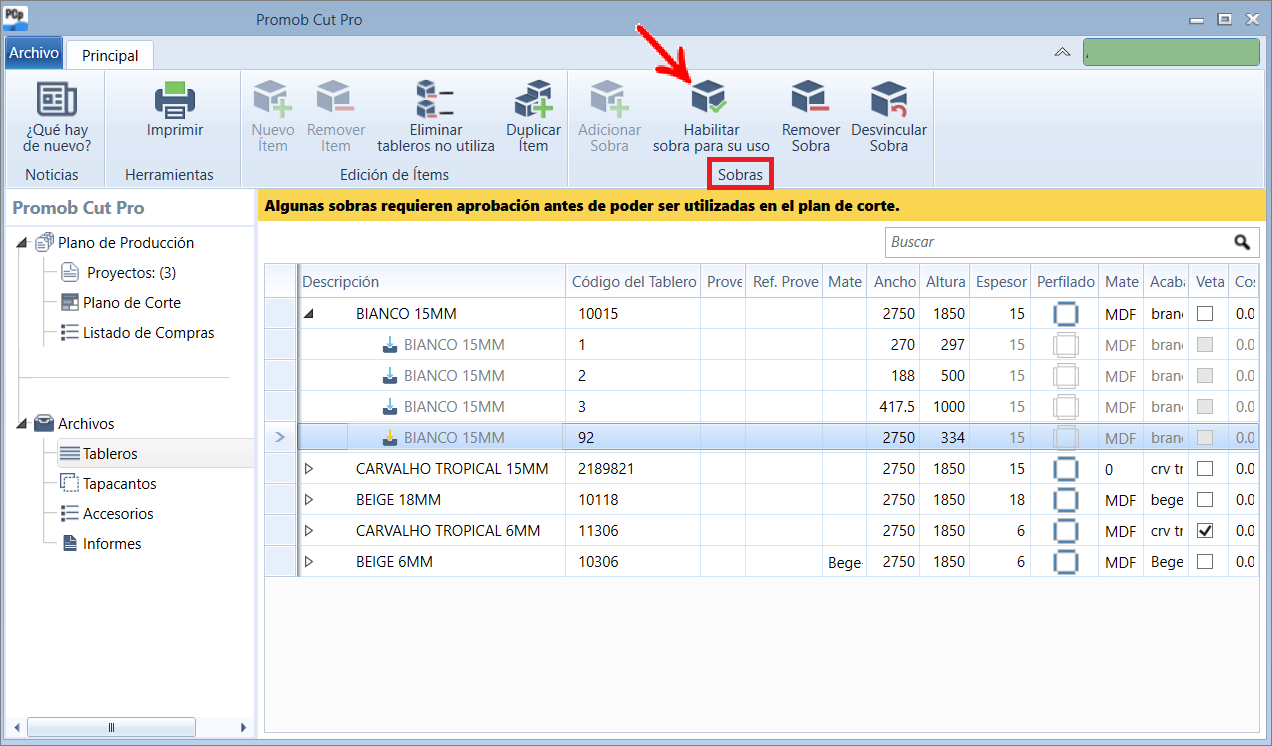Click the Nuevo Ítem ribbon icon

tap(272, 99)
